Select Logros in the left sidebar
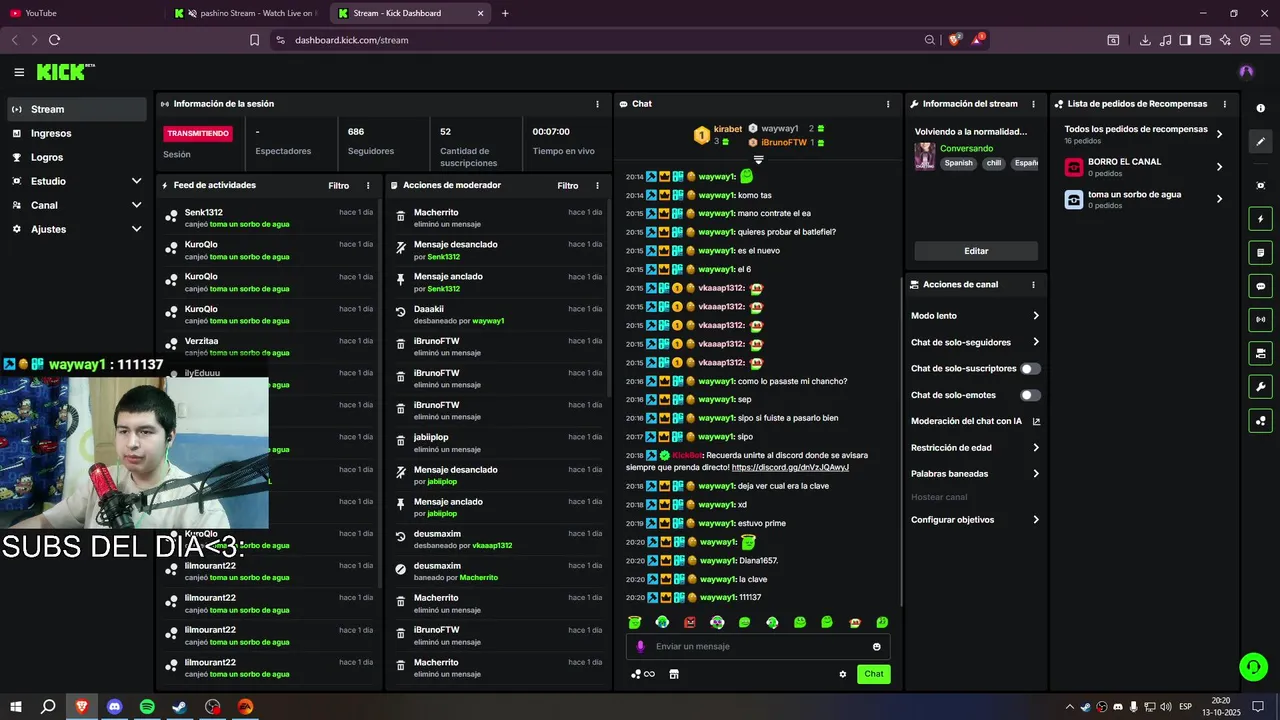1280x720 pixels. [x=78, y=157]
